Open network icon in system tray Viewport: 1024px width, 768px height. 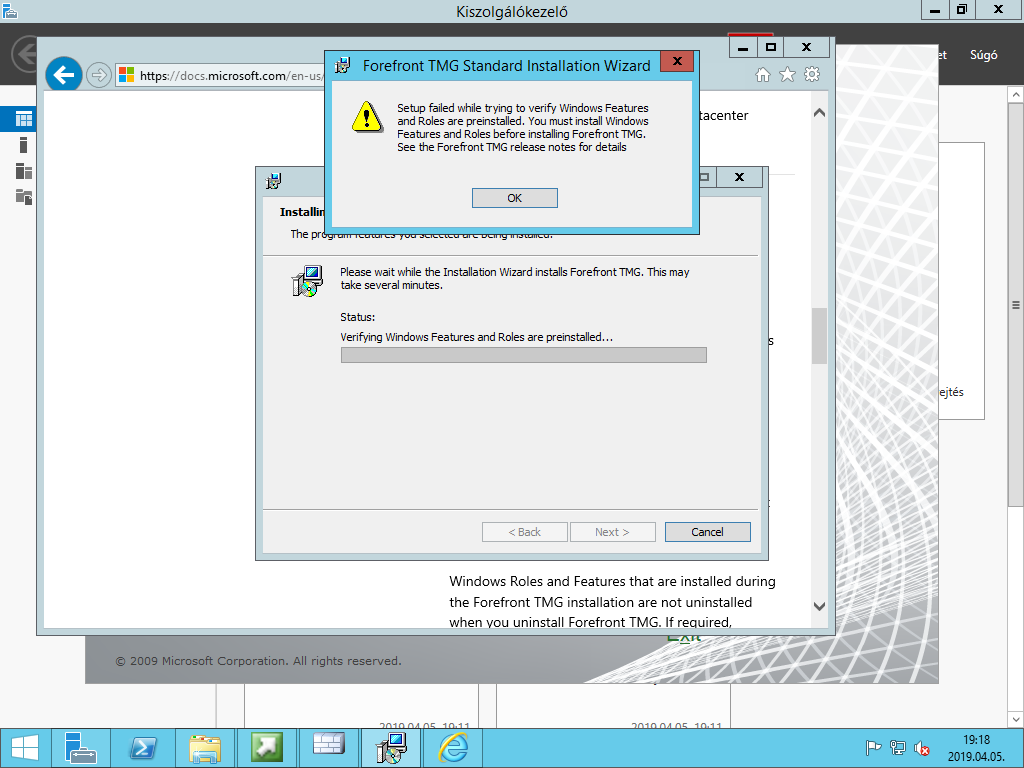898,748
